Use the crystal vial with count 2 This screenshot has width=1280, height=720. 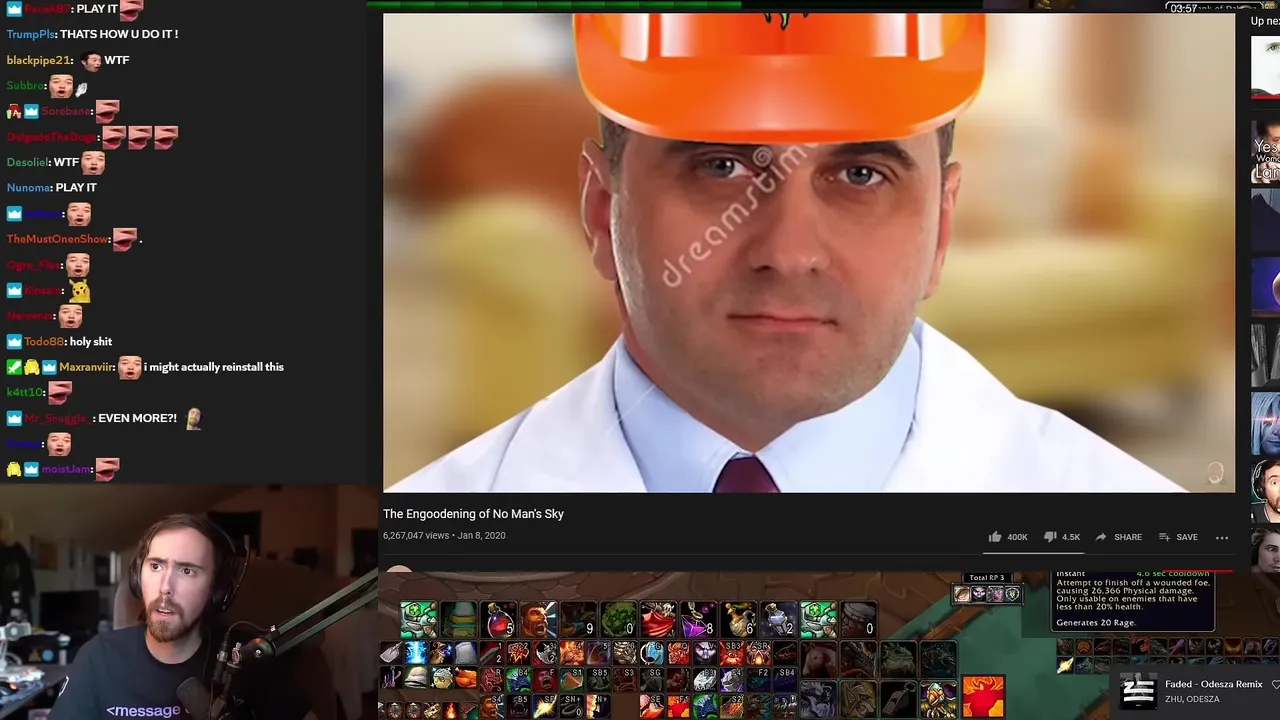pos(779,619)
